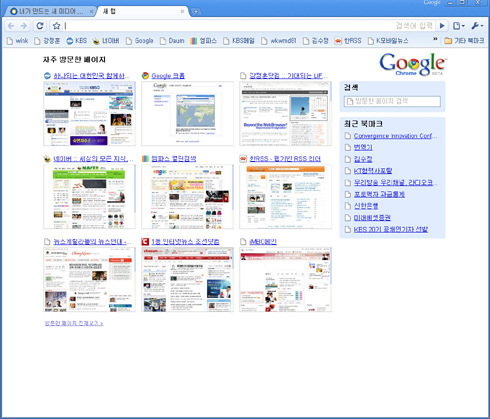Click the Go arrow beside the address bar
The width and height of the screenshot is (490, 419).
tap(442, 26)
